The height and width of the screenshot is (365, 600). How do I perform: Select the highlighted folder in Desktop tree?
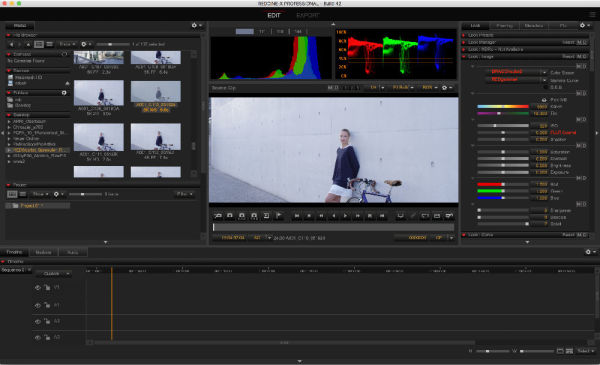coord(37,150)
